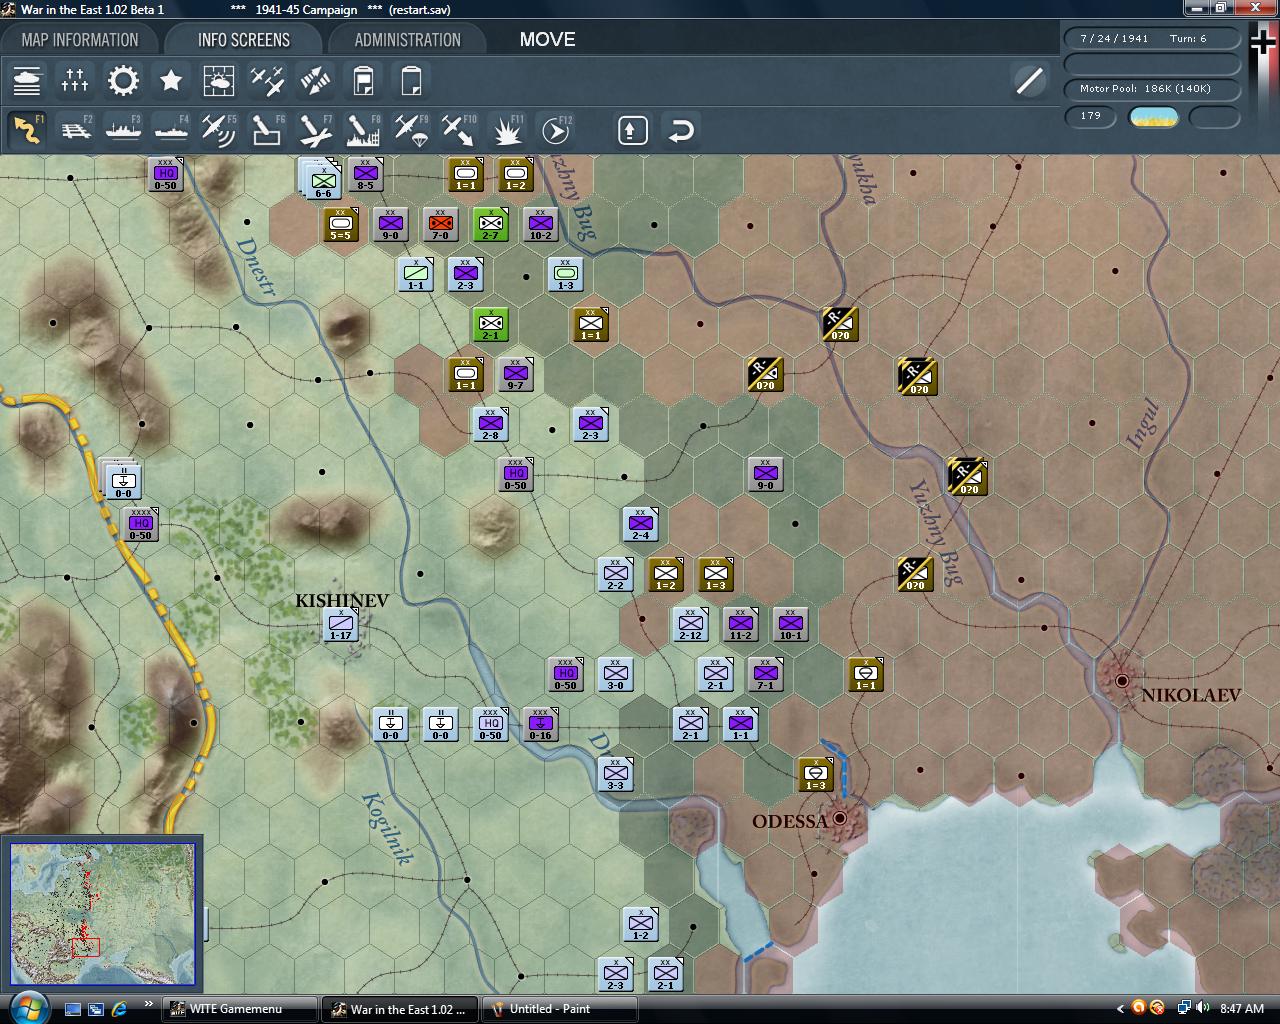Select Bomb Unit mode (F6) icon
The height and width of the screenshot is (1024, 1280).
(267, 130)
